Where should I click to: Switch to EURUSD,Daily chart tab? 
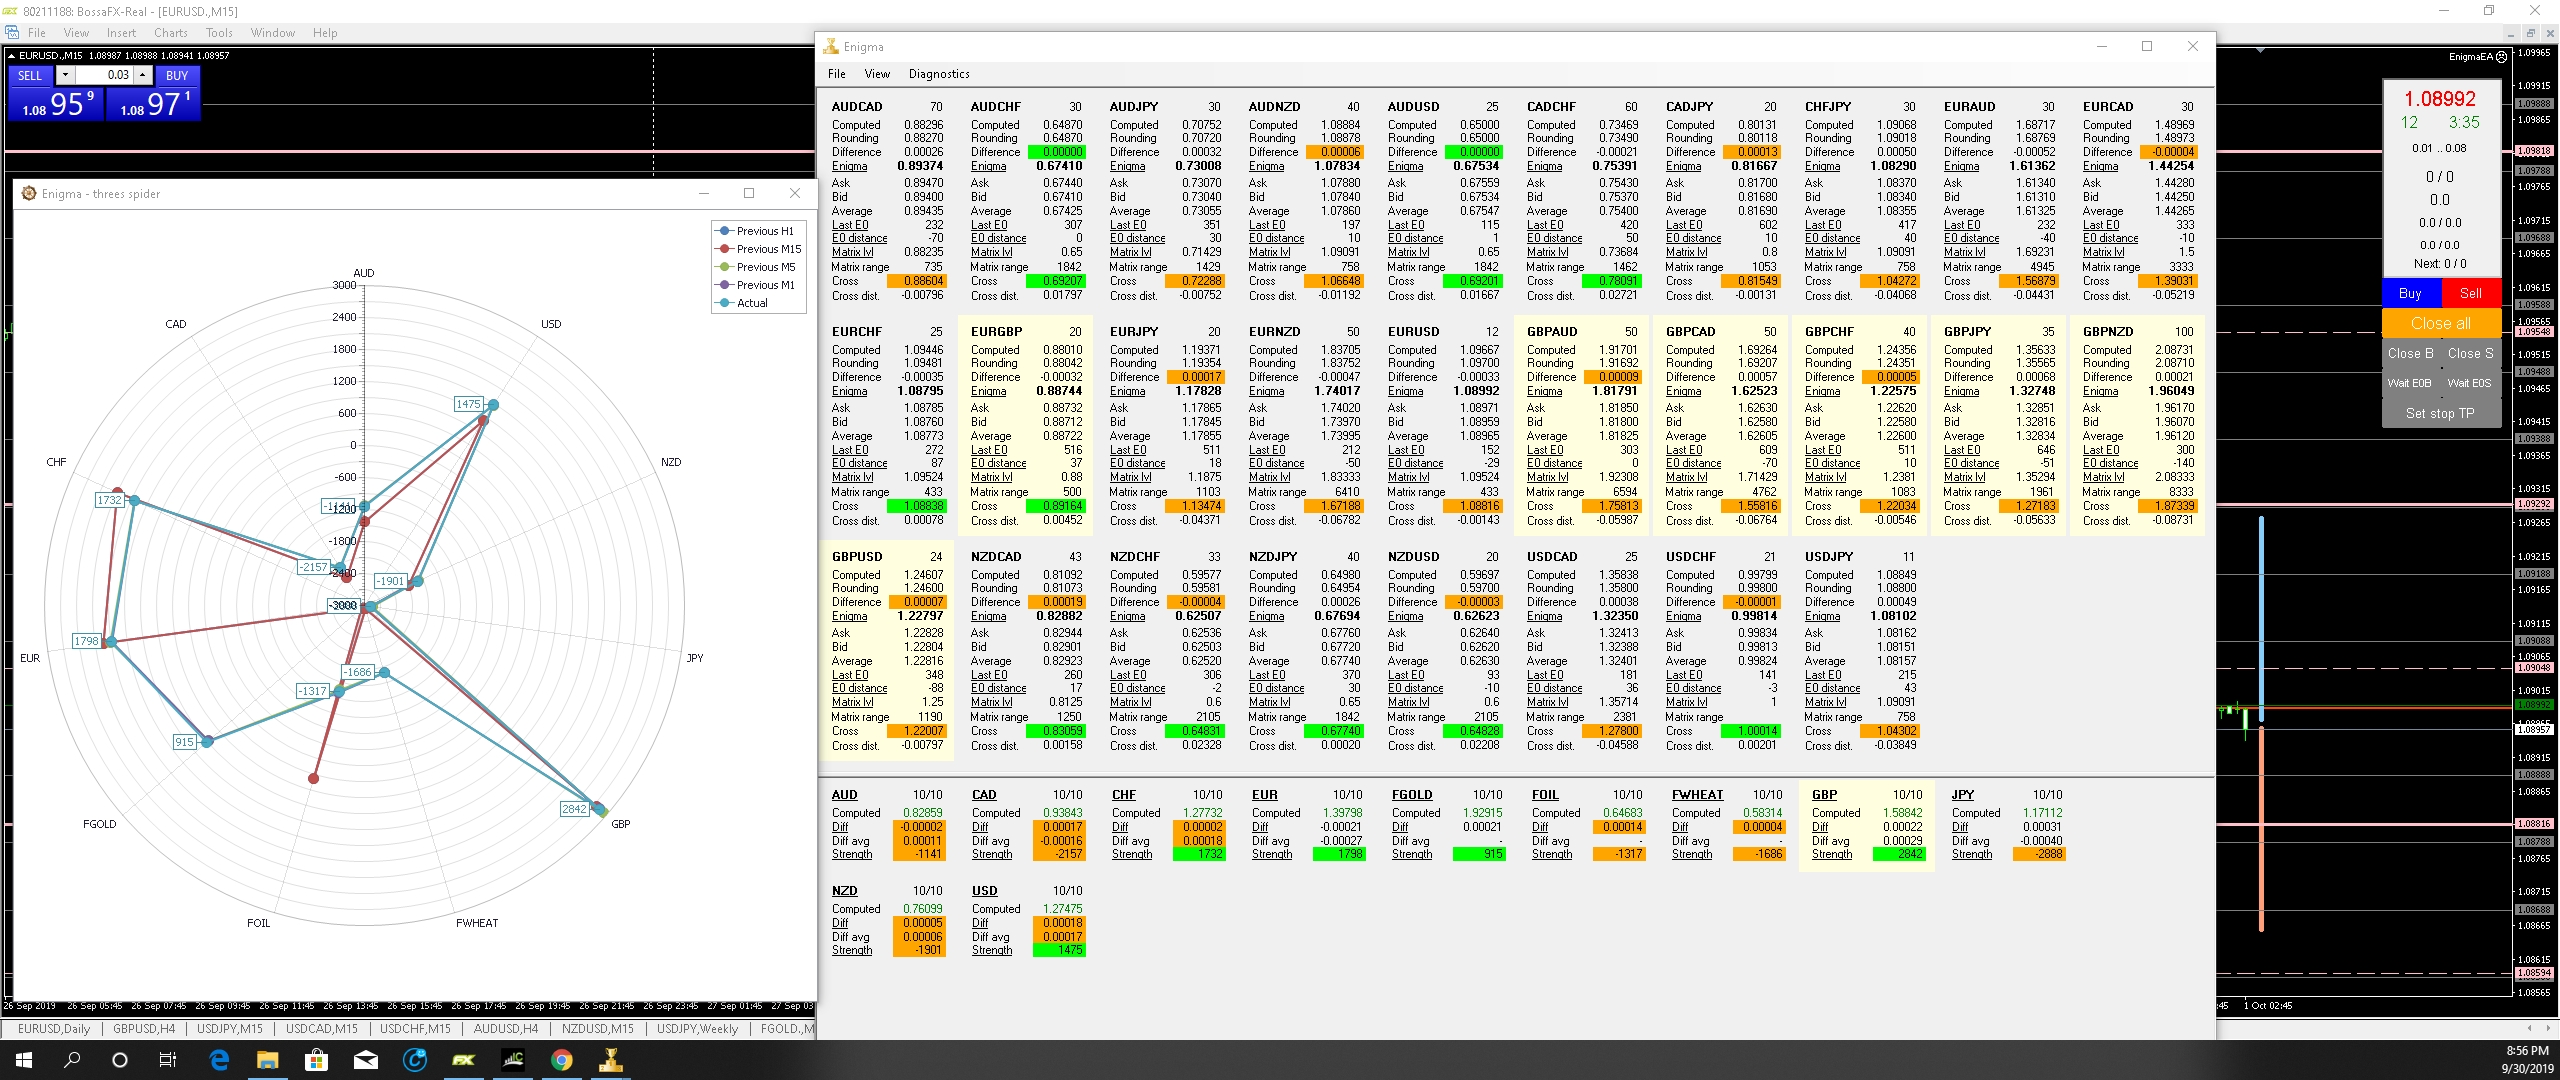[54, 1028]
